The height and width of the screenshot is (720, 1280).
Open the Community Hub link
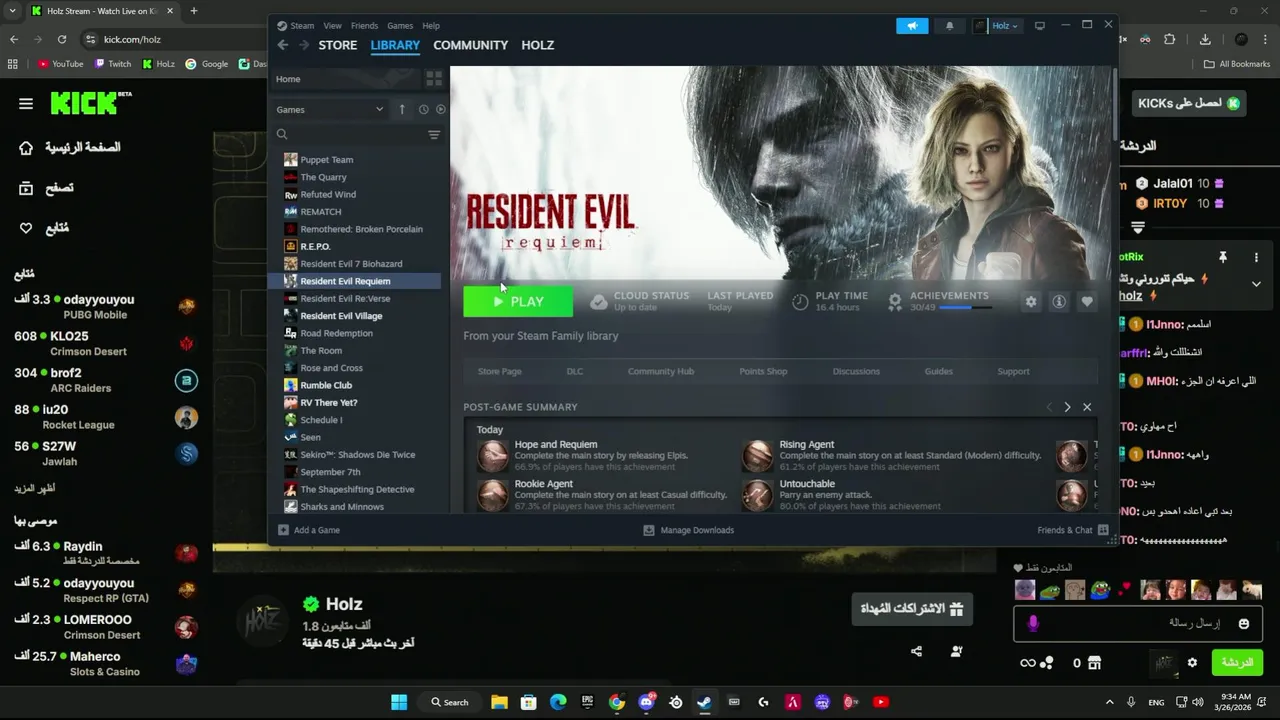tap(661, 371)
